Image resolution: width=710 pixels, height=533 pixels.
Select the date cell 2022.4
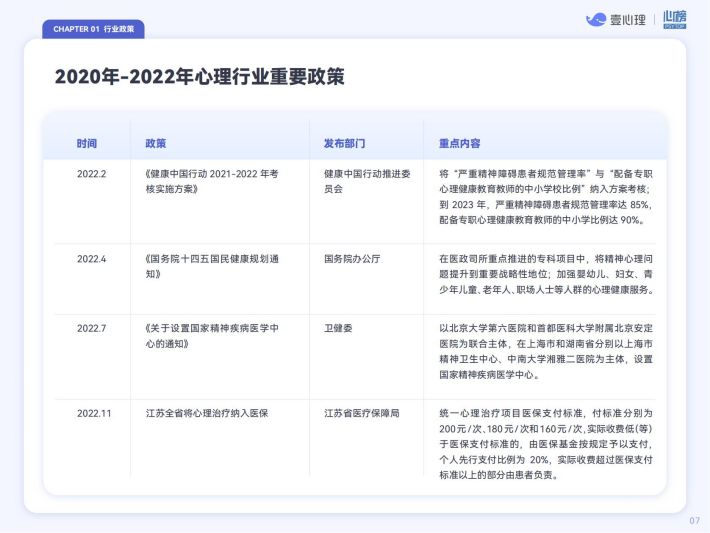pyautogui.click(x=91, y=259)
